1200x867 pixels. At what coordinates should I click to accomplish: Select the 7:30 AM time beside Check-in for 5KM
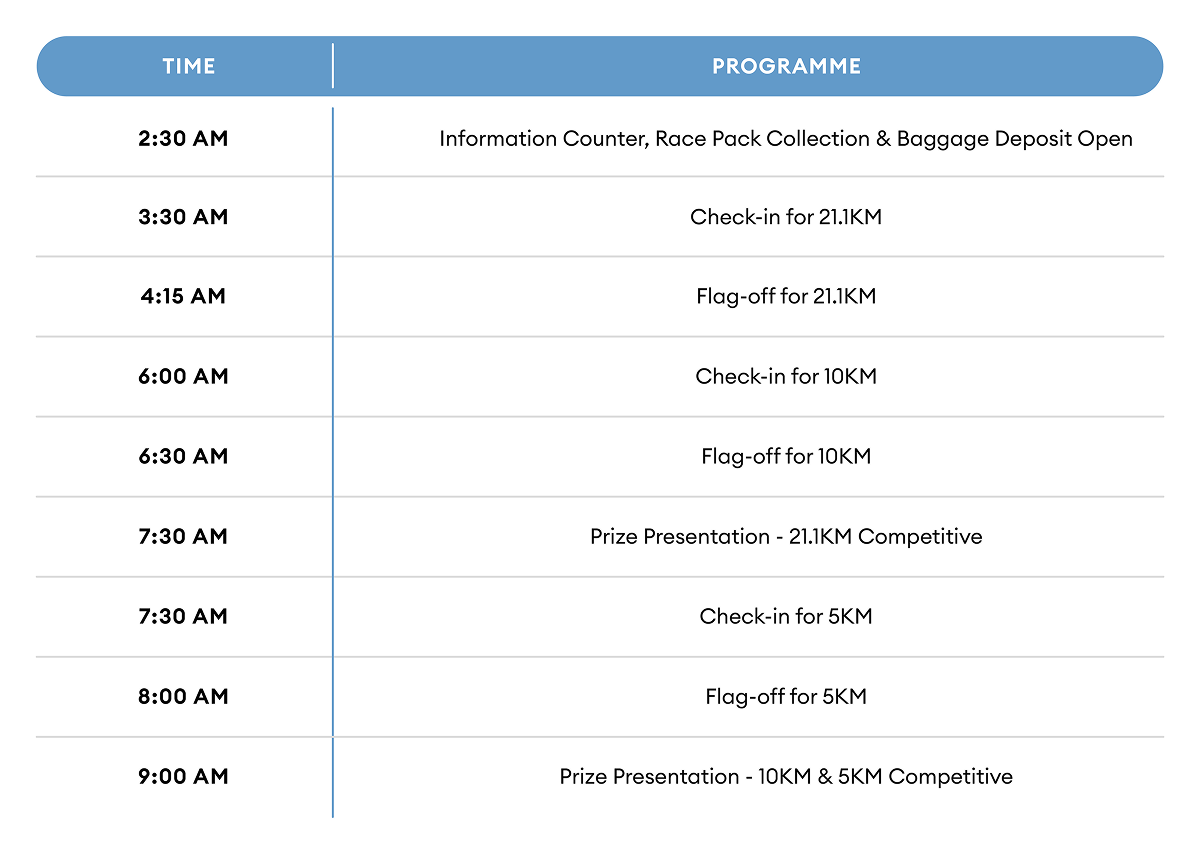(183, 617)
